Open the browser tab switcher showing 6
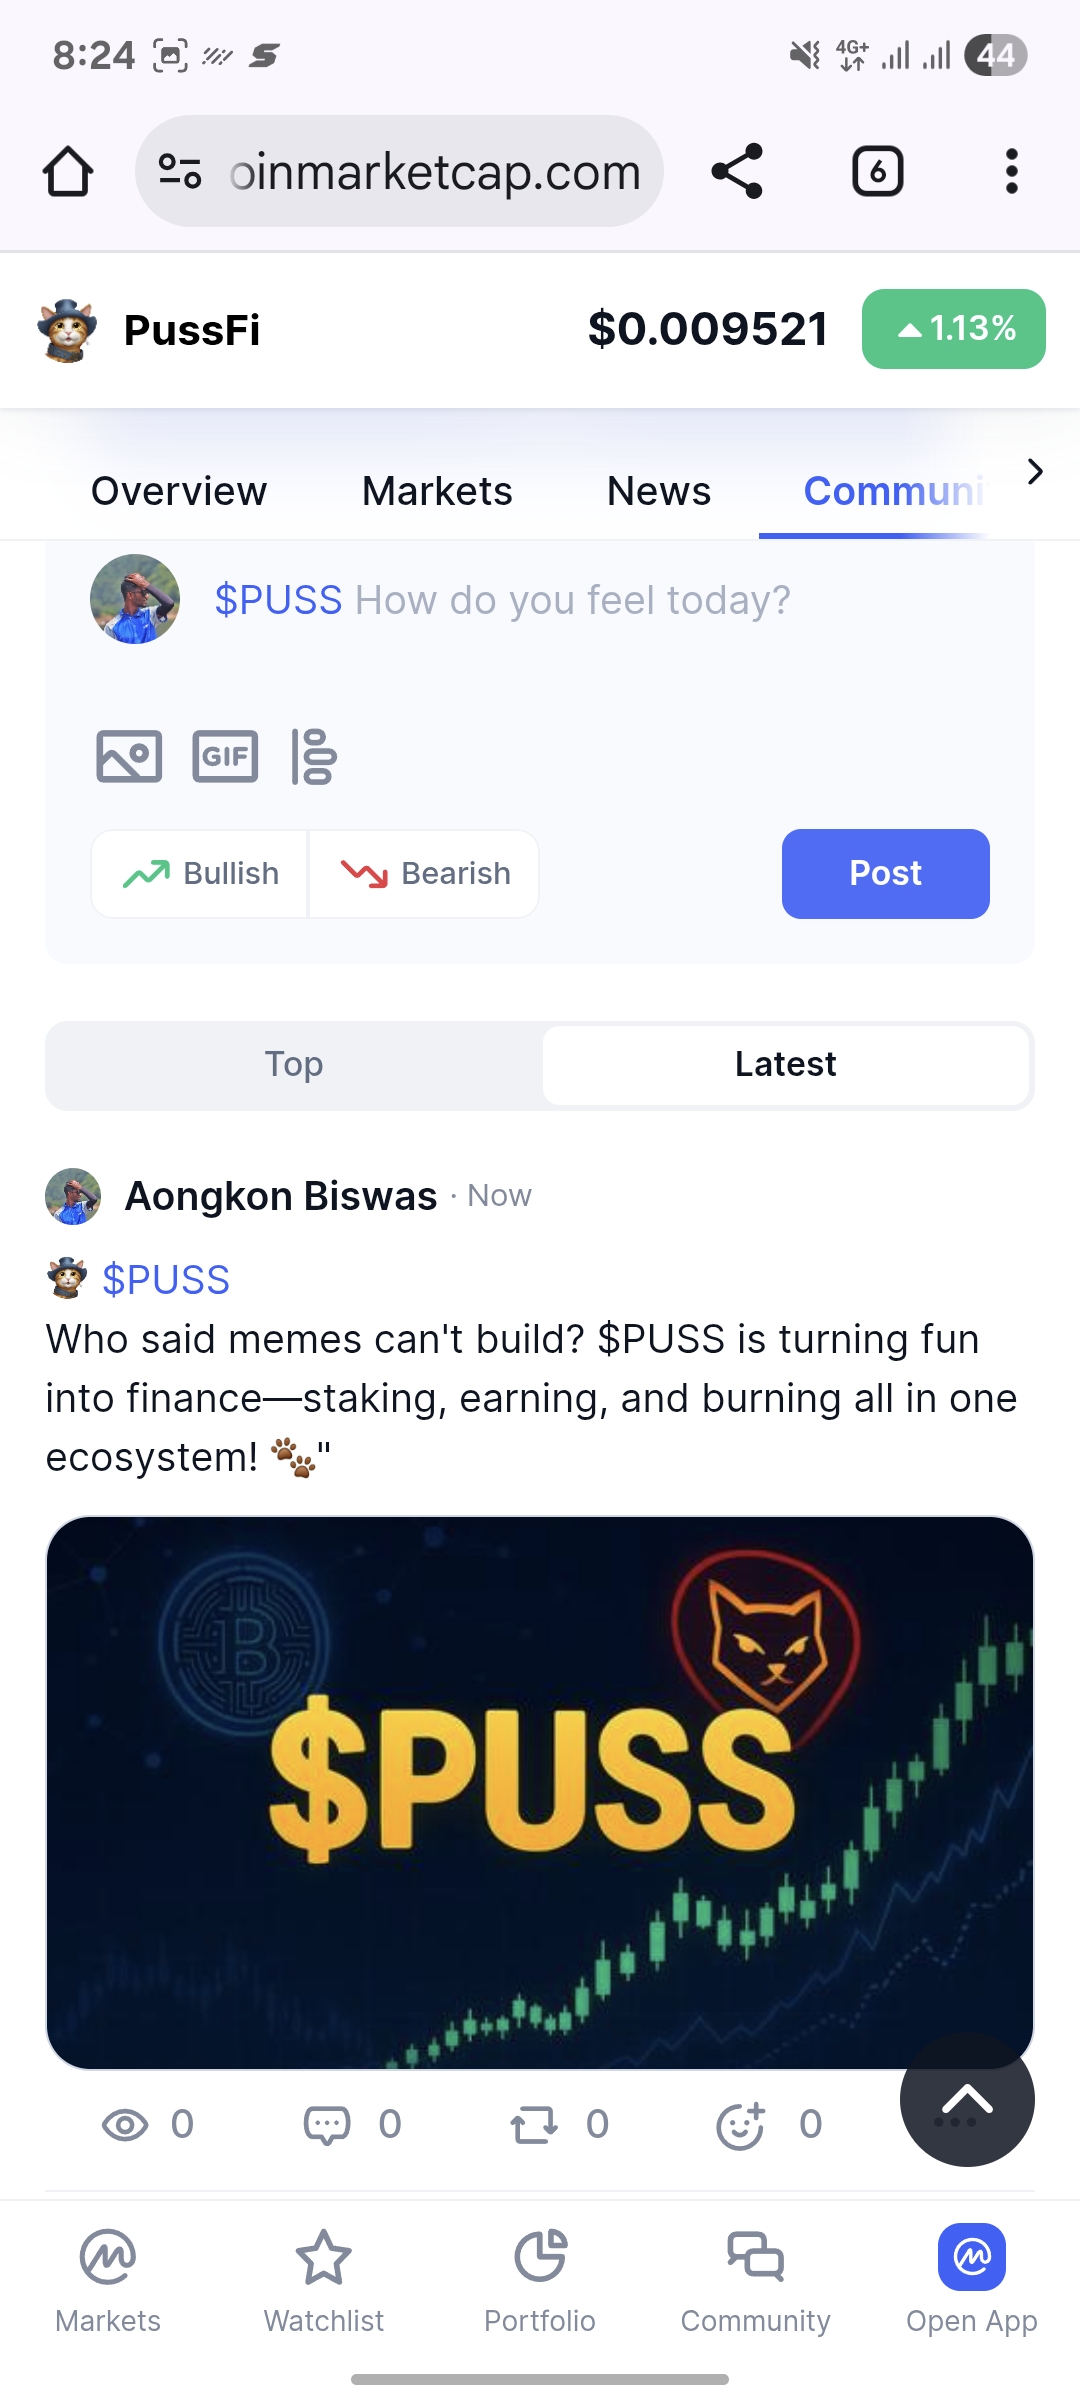The width and height of the screenshot is (1080, 2400). pyautogui.click(x=878, y=171)
